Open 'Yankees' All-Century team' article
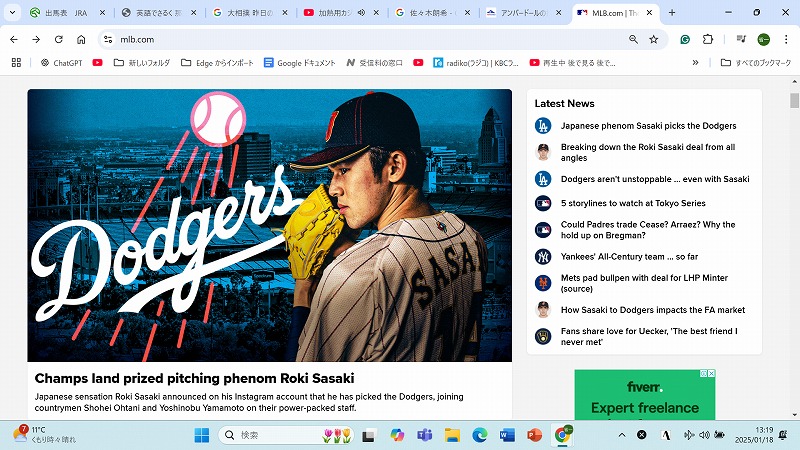This screenshot has width=800, height=450. 630,257
